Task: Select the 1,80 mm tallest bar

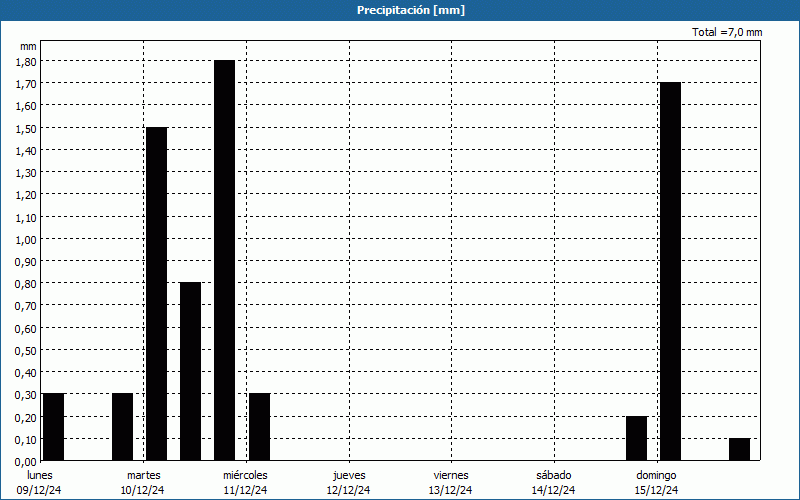Action: point(224,260)
